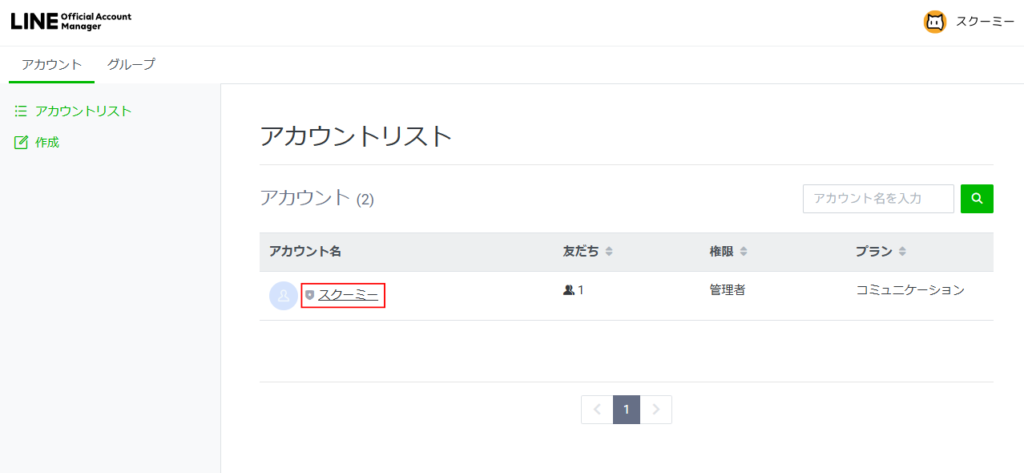
Task: Sort by 権限 column arrows
Action: pyautogui.click(x=743, y=252)
